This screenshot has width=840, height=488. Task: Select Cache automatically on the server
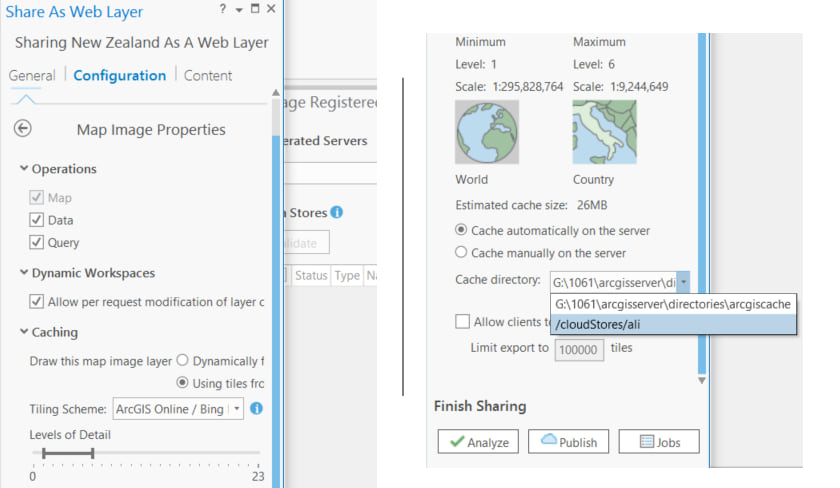461,230
